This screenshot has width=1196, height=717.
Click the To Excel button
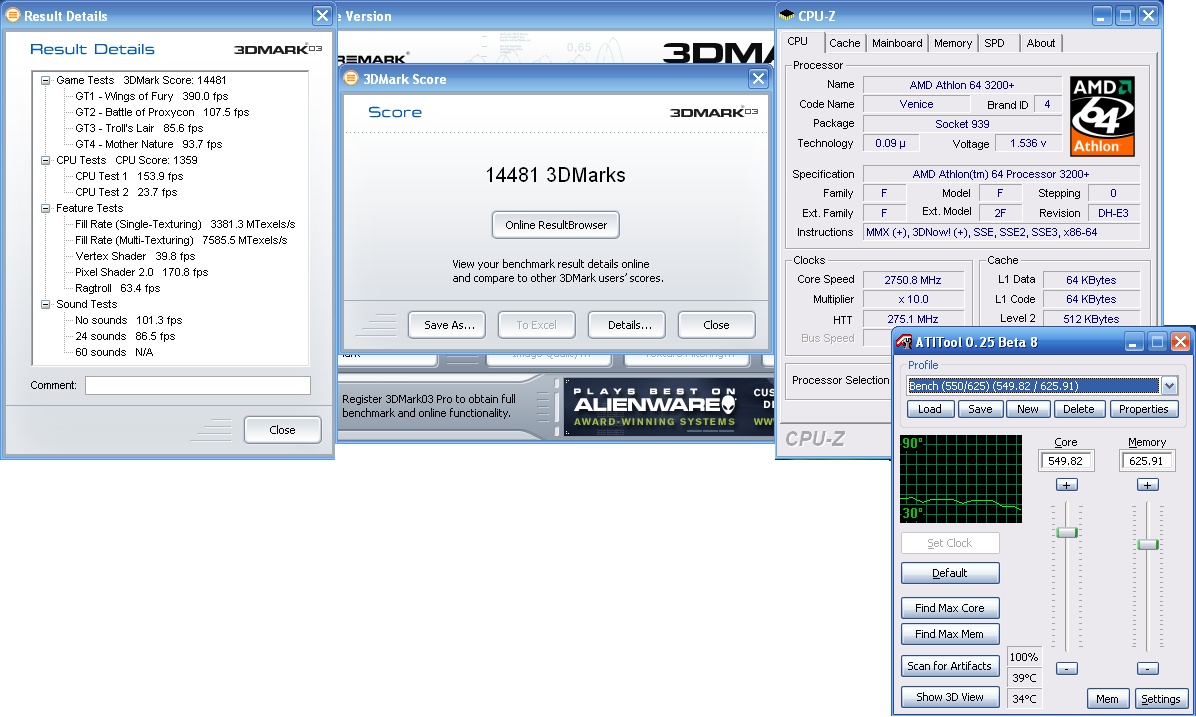tap(536, 325)
